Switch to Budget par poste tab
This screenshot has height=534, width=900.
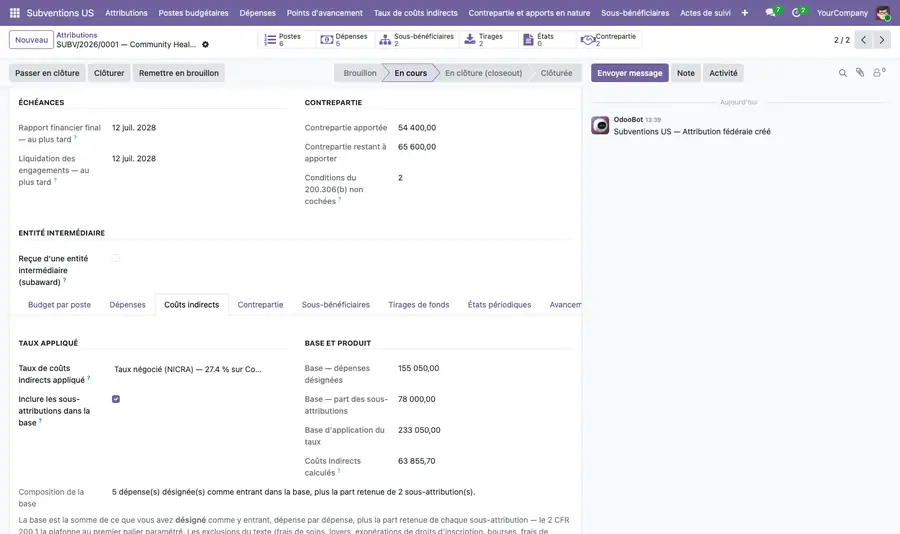coord(59,305)
